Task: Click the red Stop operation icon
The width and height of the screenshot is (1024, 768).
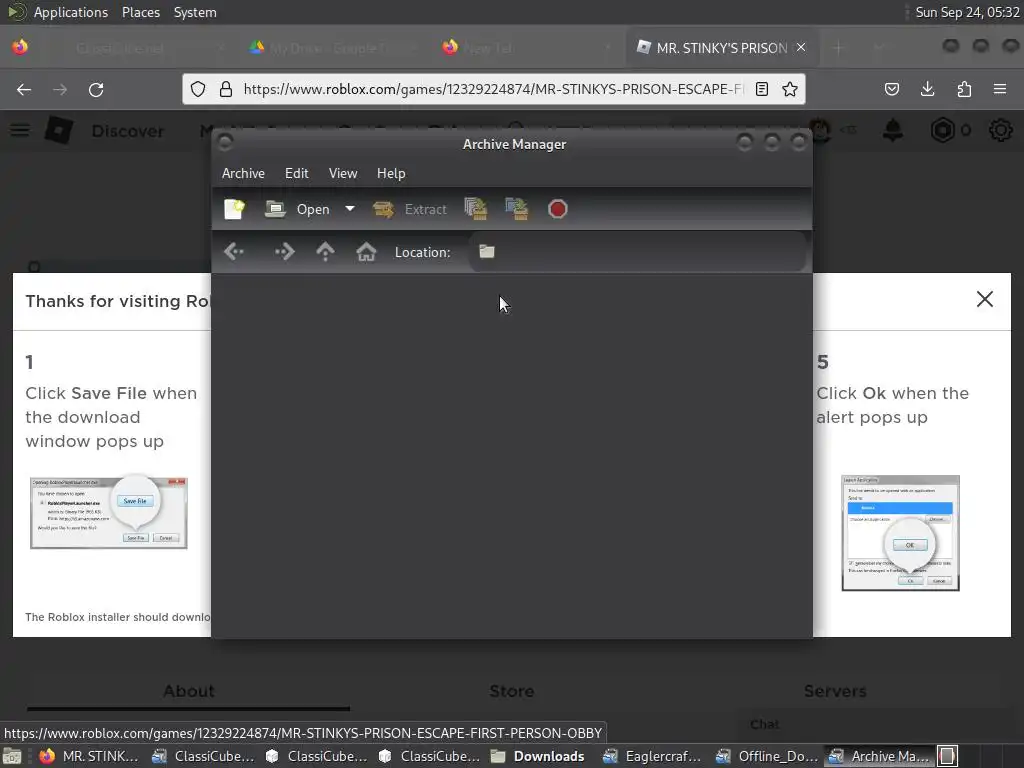Action: click(x=558, y=209)
